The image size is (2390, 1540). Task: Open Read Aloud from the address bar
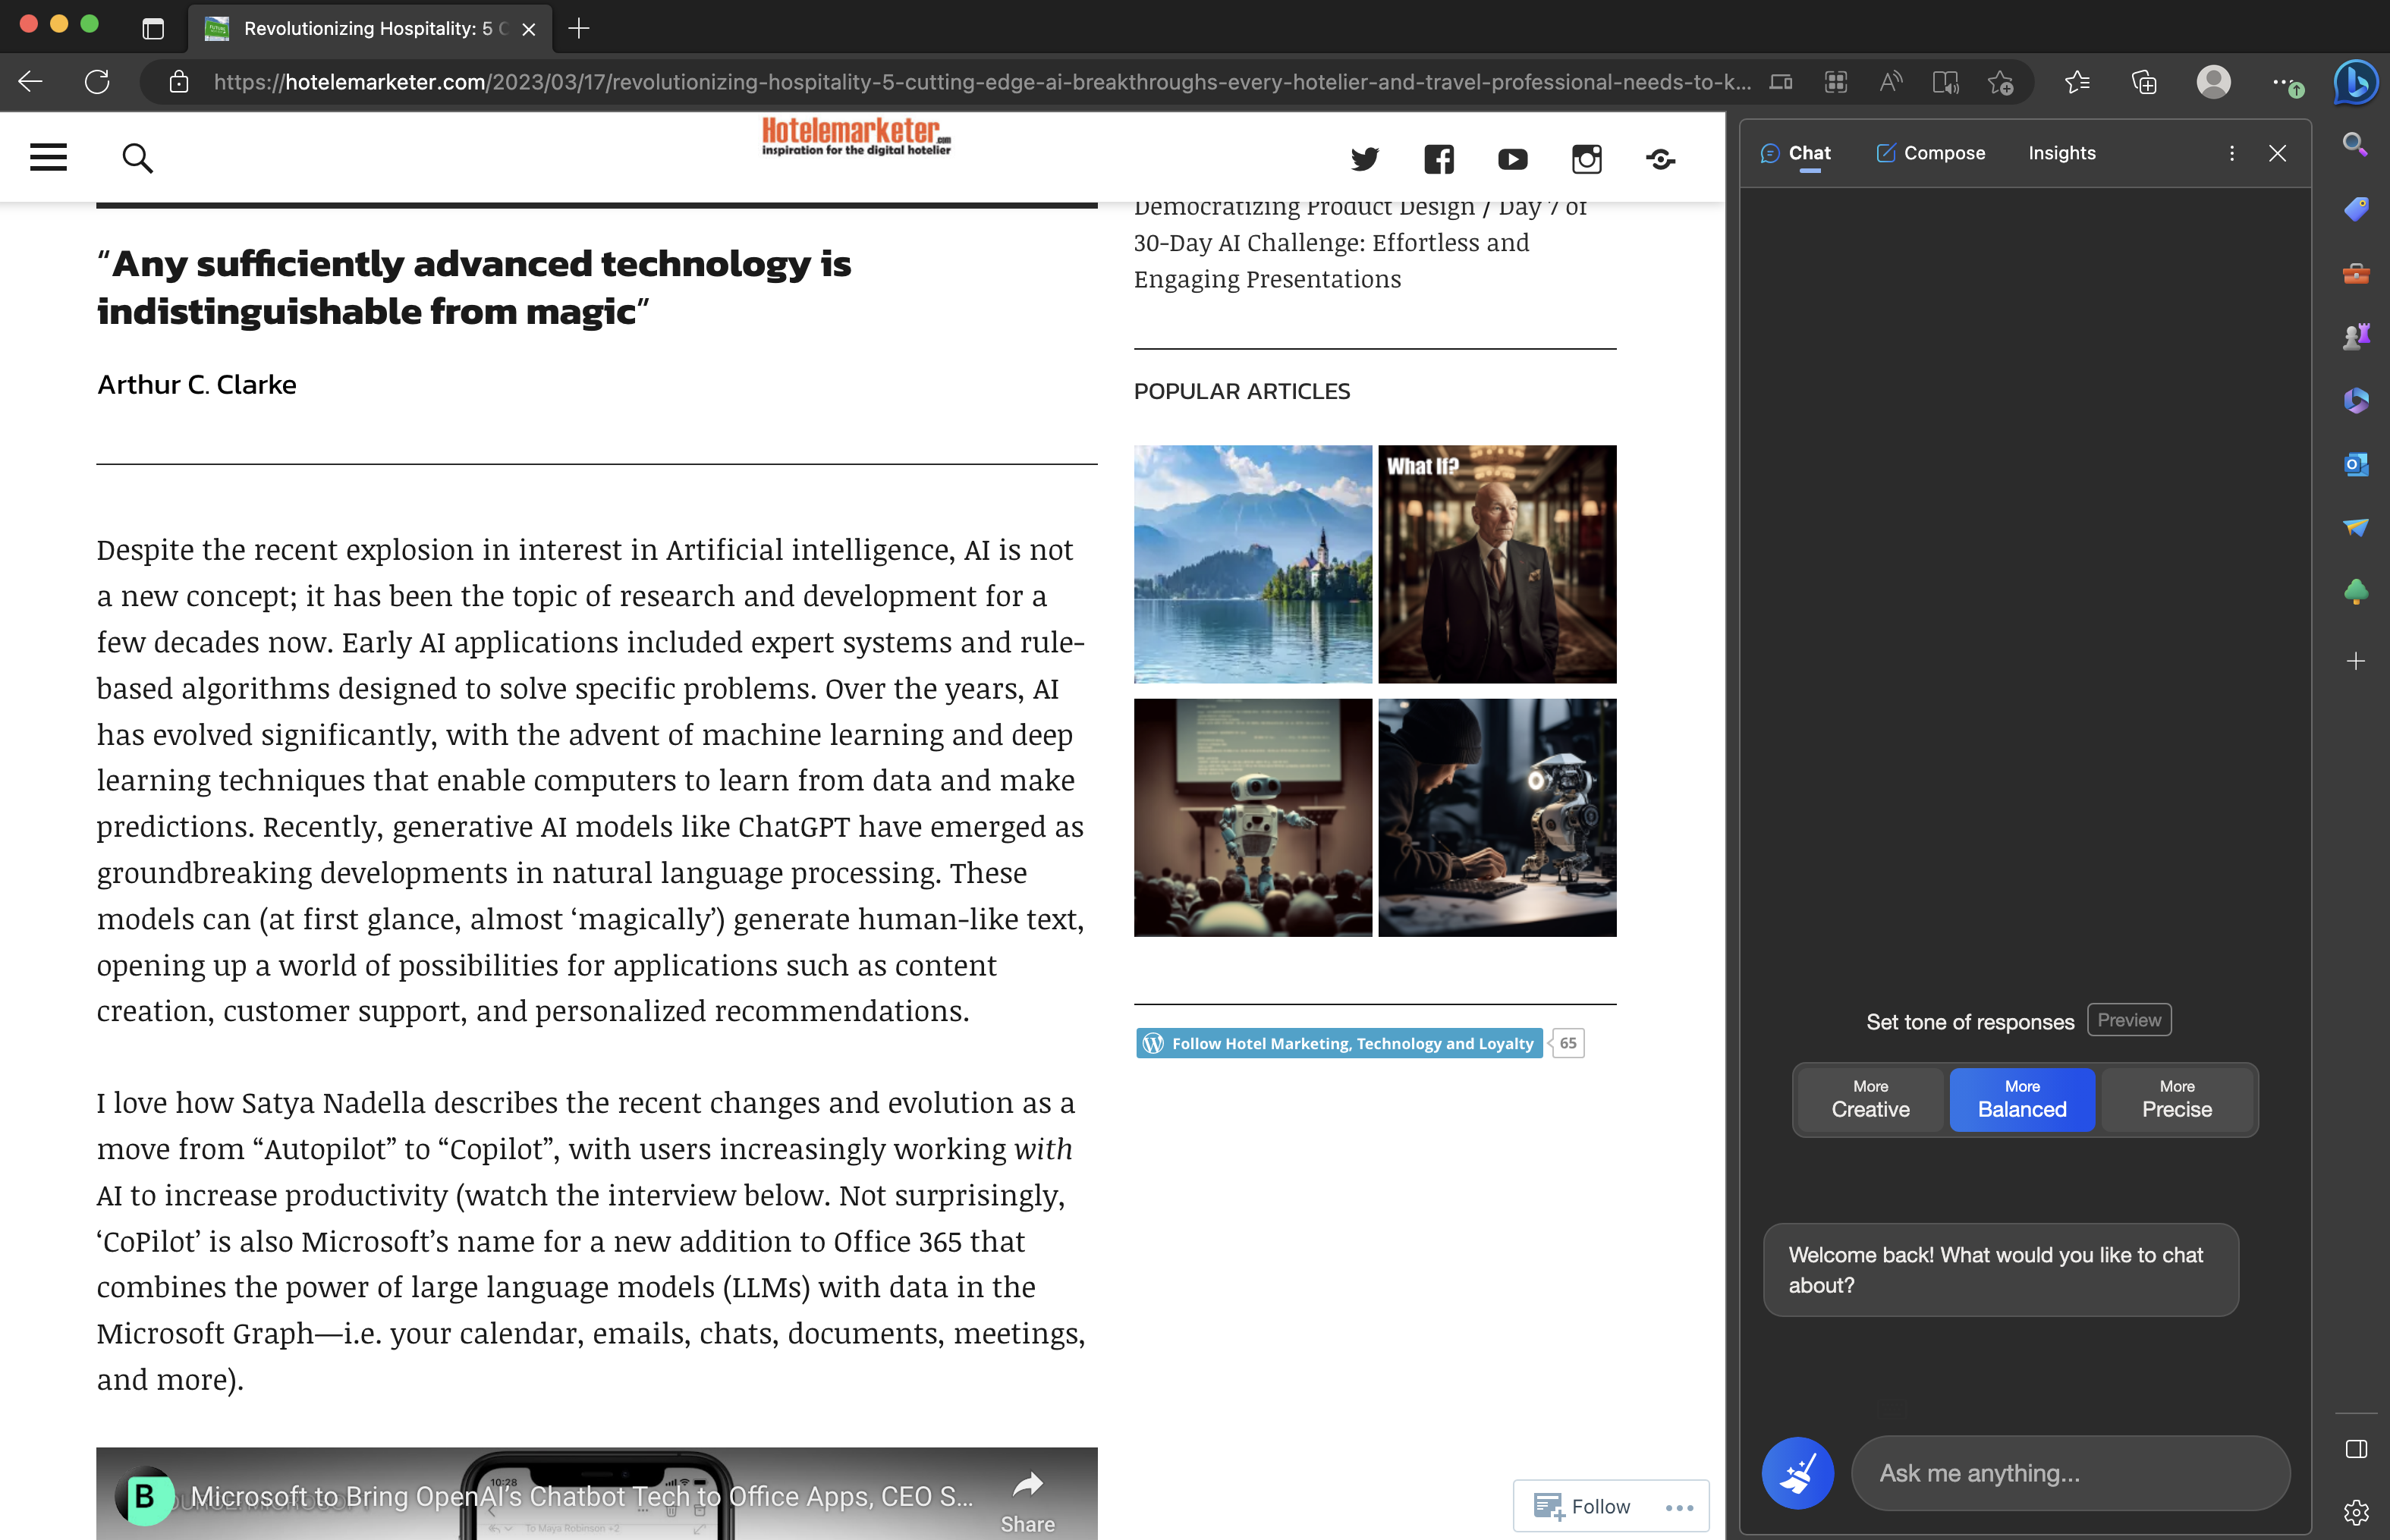1890,82
